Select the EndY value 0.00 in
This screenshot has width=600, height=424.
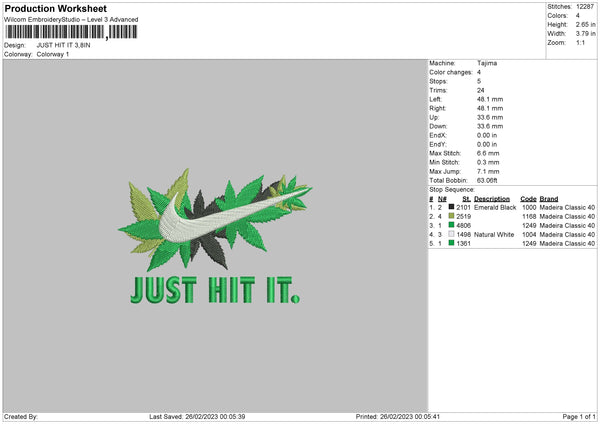click(x=487, y=145)
